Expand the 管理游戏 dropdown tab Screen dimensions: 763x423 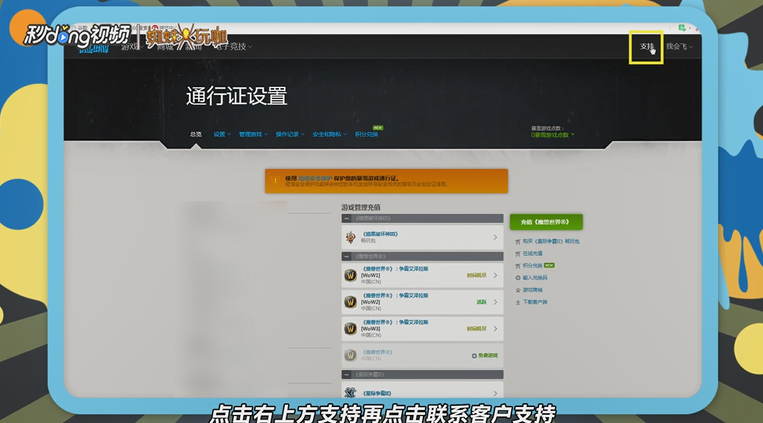[253, 134]
